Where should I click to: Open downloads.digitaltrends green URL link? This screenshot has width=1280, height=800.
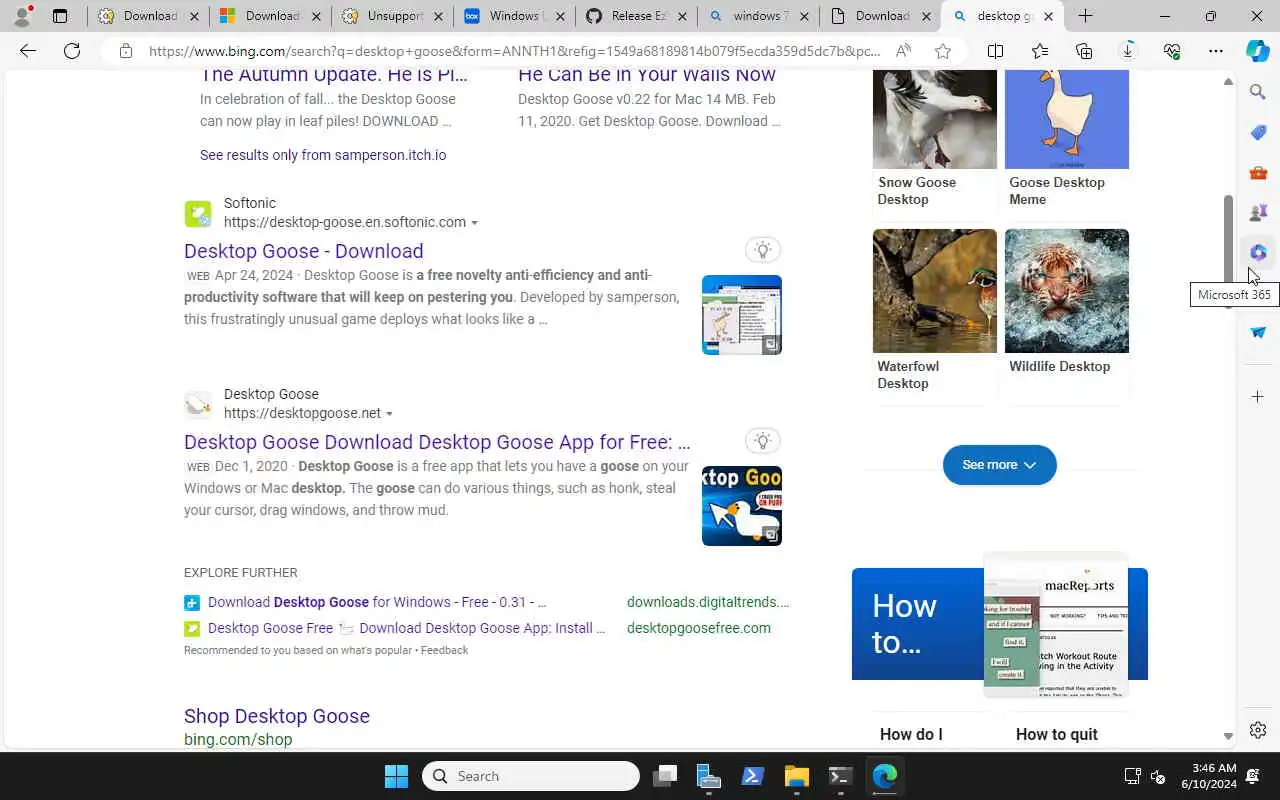click(708, 602)
